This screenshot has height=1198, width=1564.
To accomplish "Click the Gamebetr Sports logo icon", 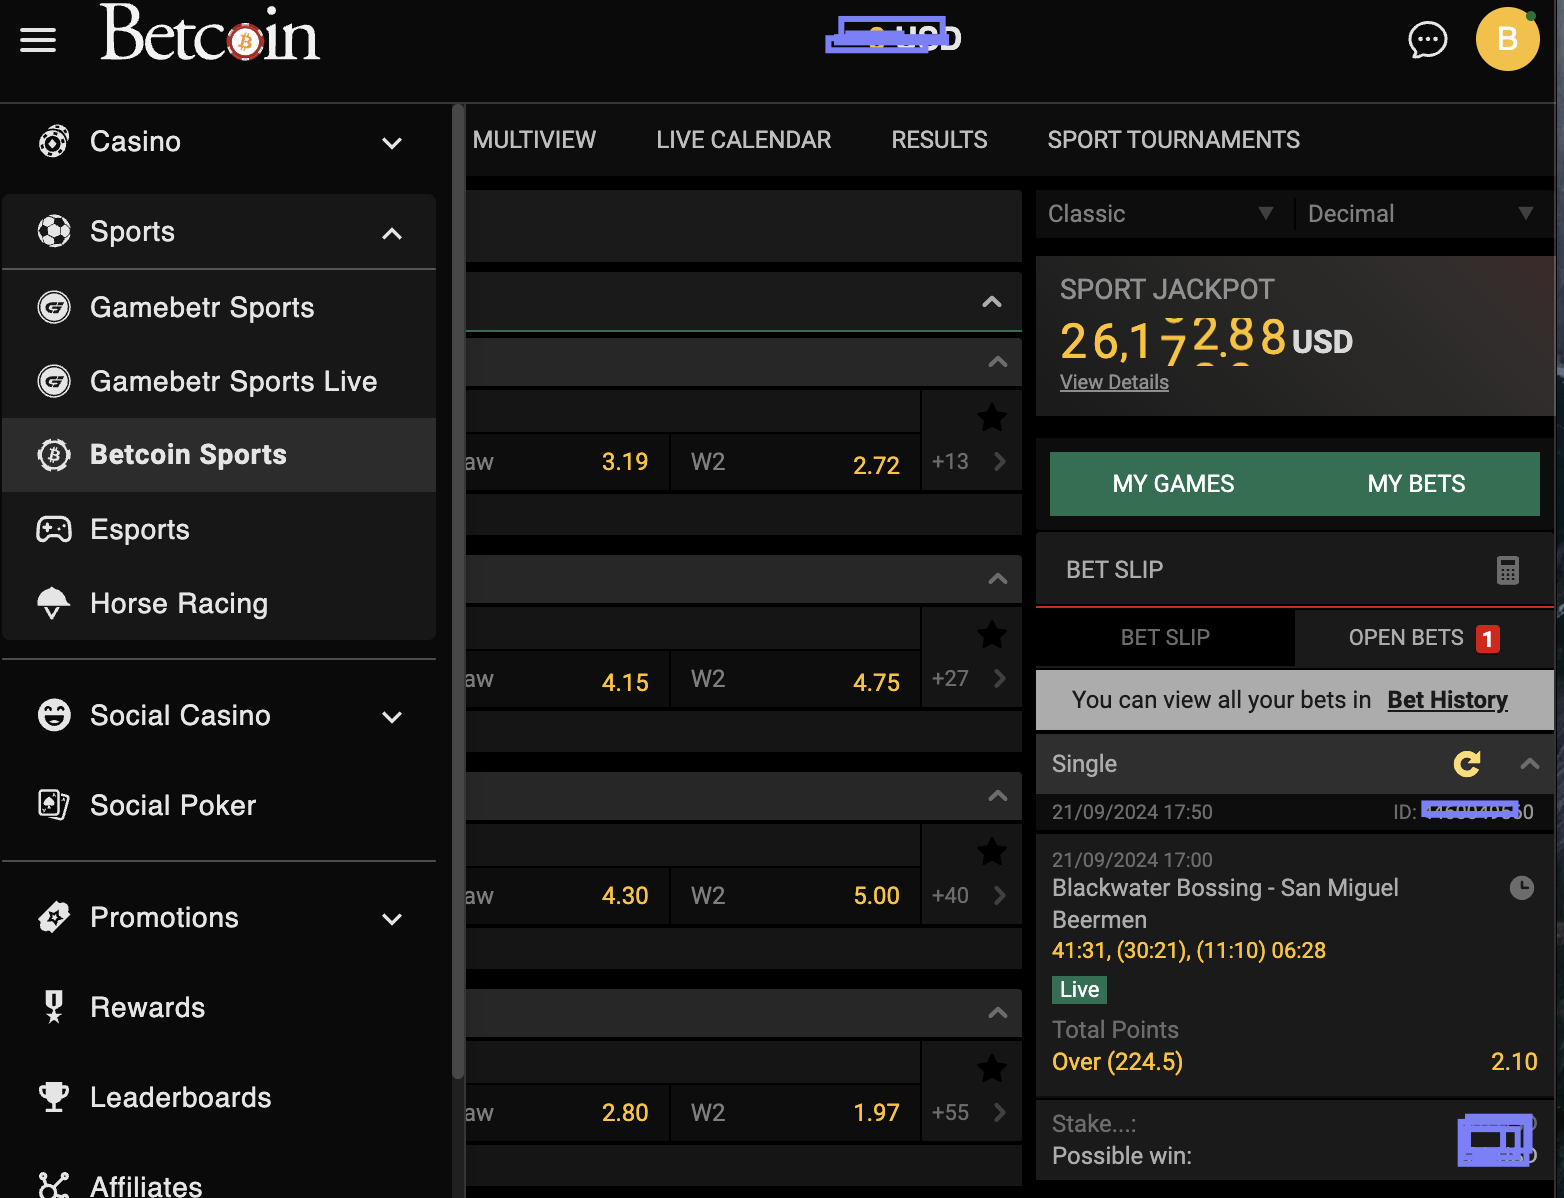I will [54, 307].
